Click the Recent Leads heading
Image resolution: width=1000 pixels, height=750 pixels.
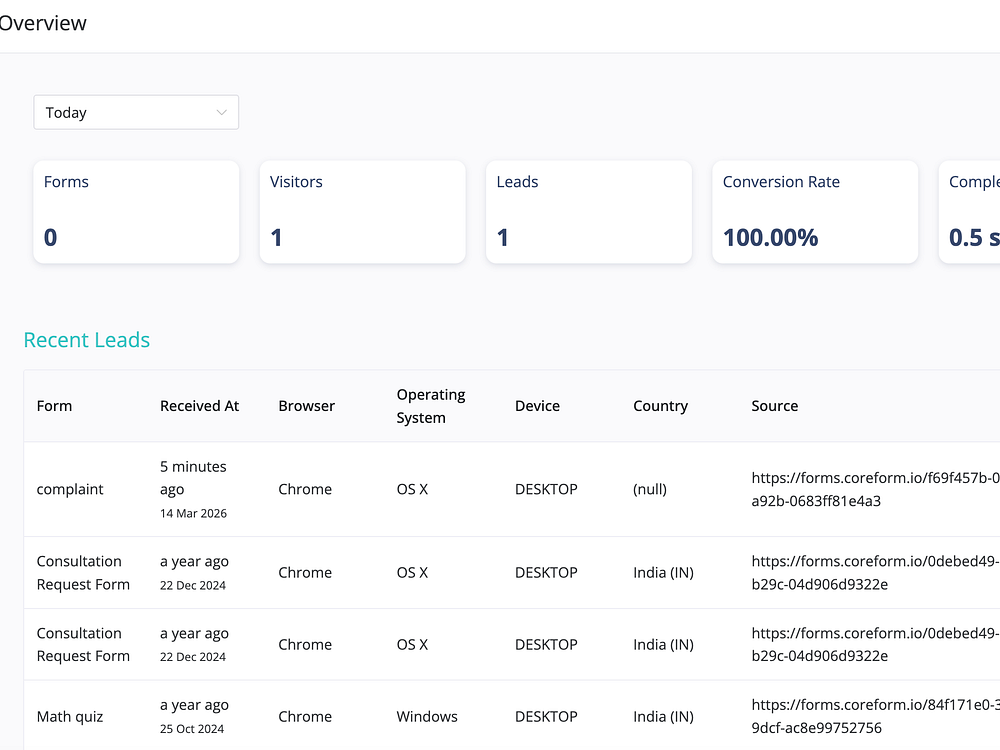tap(87, 340)
